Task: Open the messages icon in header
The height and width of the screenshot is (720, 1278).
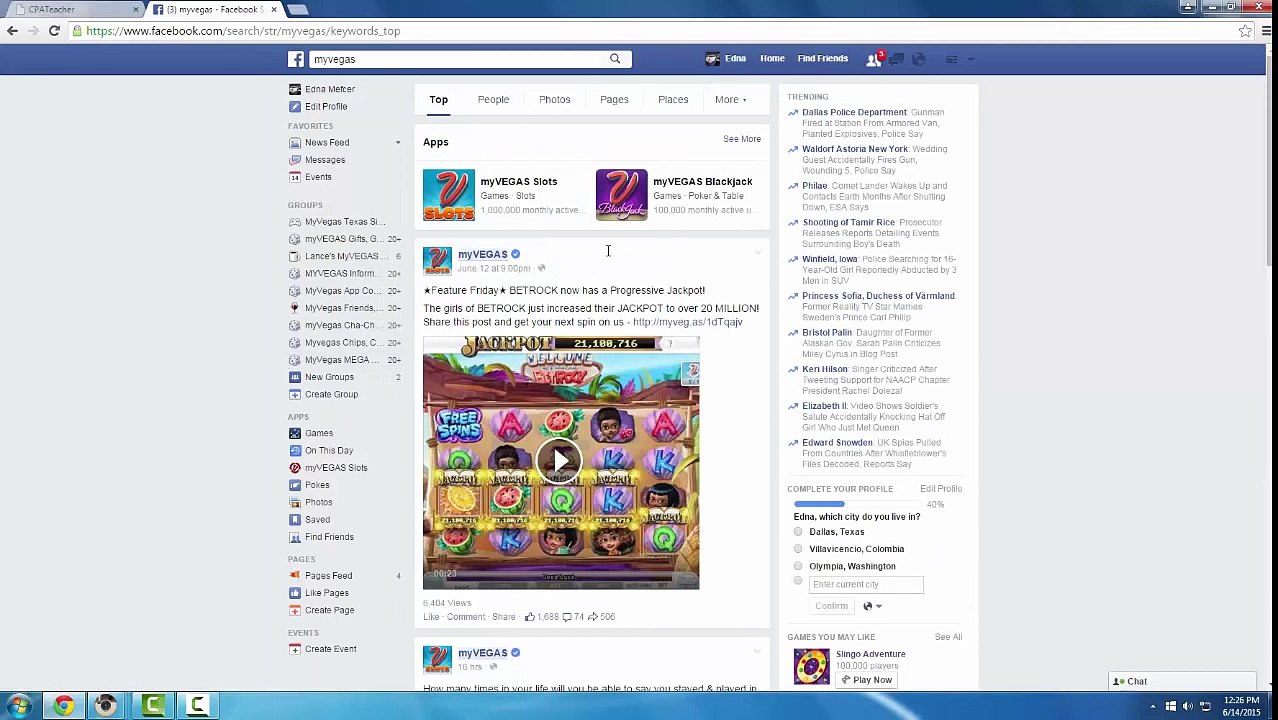Action: tap(896, 59)
